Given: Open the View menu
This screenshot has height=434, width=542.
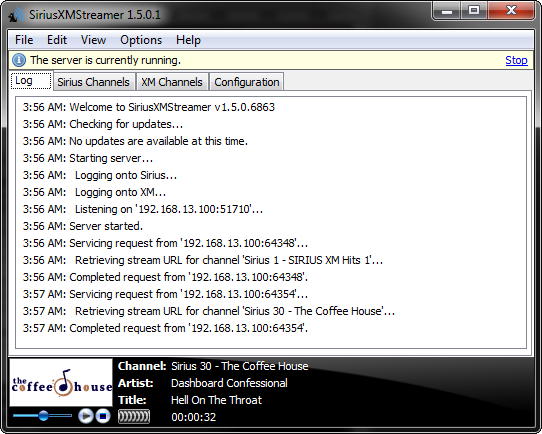Looking at the screenshot, I should (x=93, y=40).
